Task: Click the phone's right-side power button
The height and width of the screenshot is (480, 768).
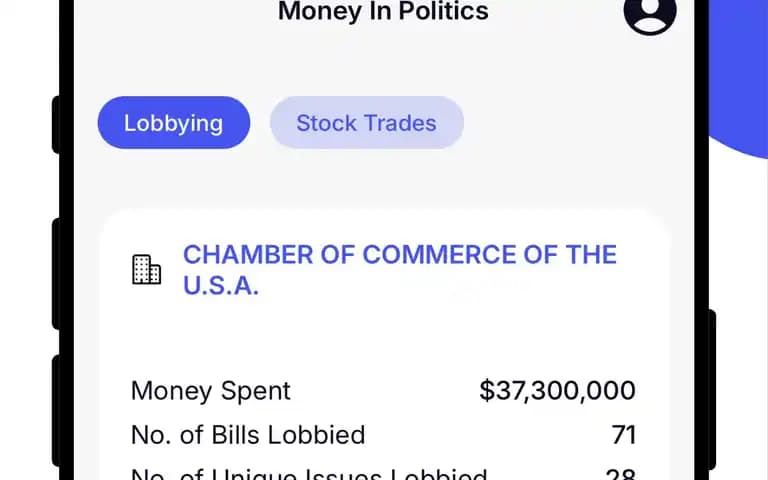Action: click(x=713, y=389)
